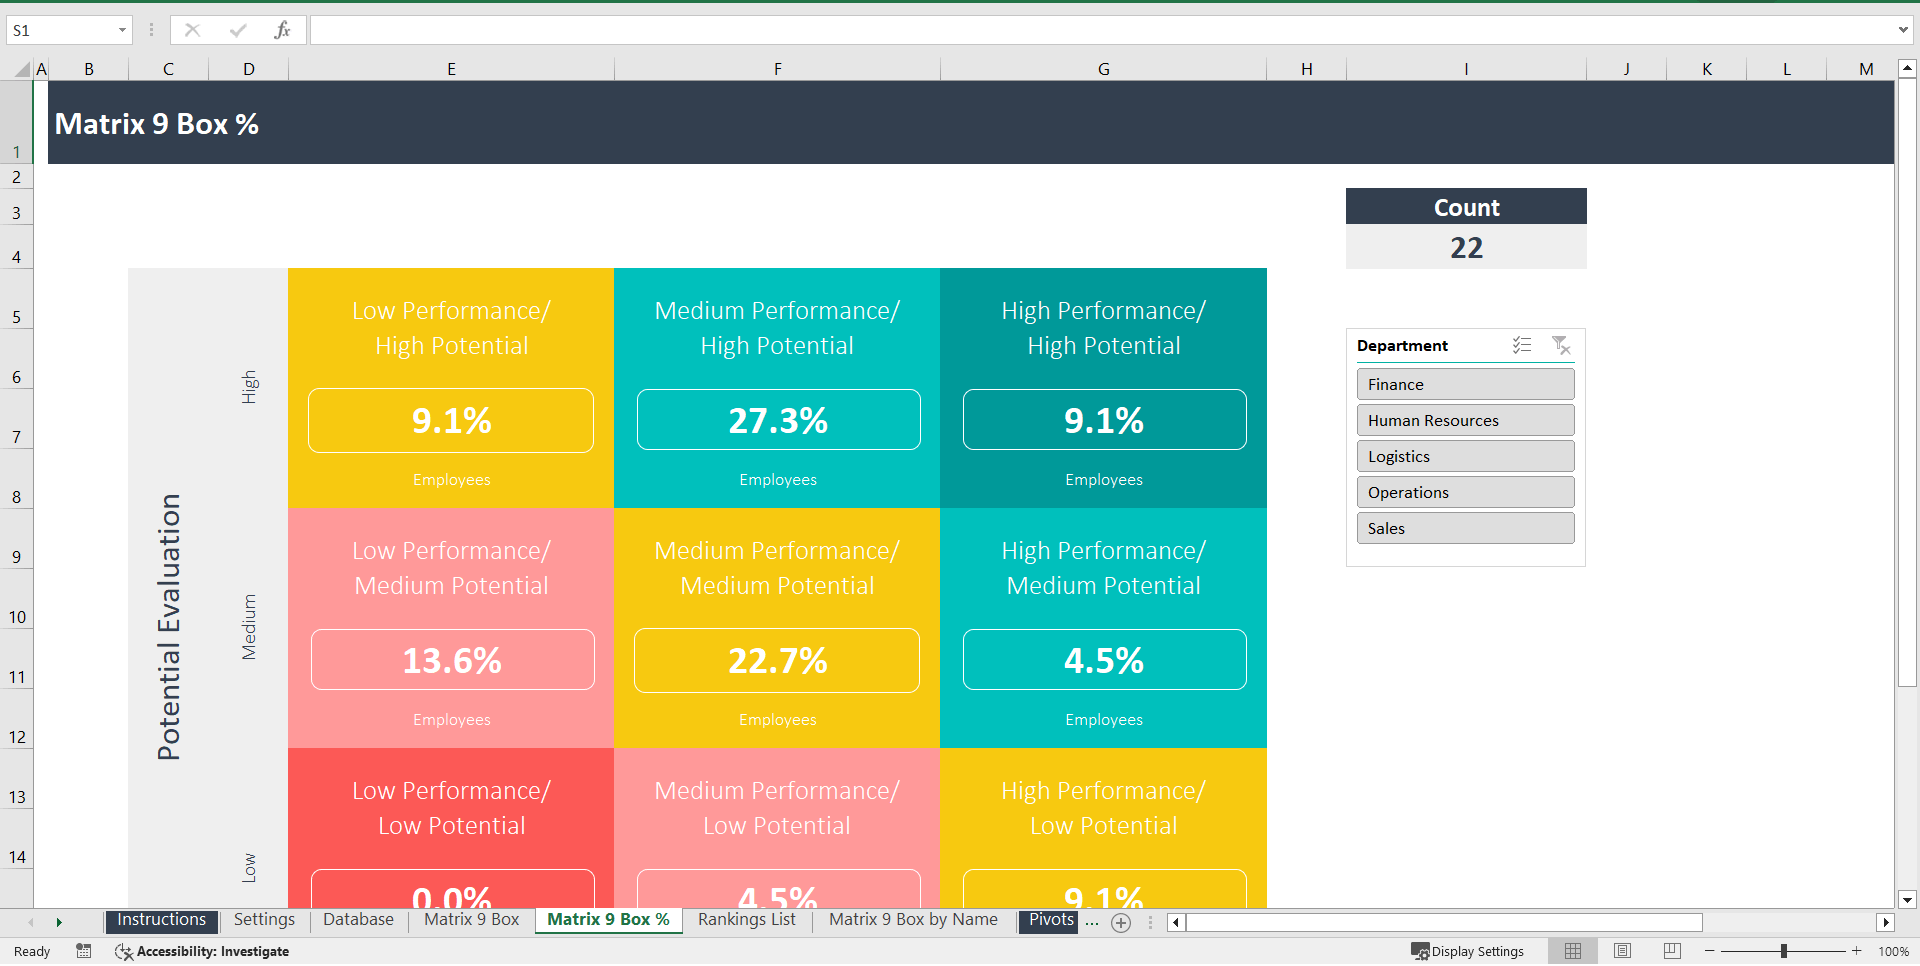This screenshot has height=966, width=1920.
Task: Expand the formula bar
Action: (1902, 30)
